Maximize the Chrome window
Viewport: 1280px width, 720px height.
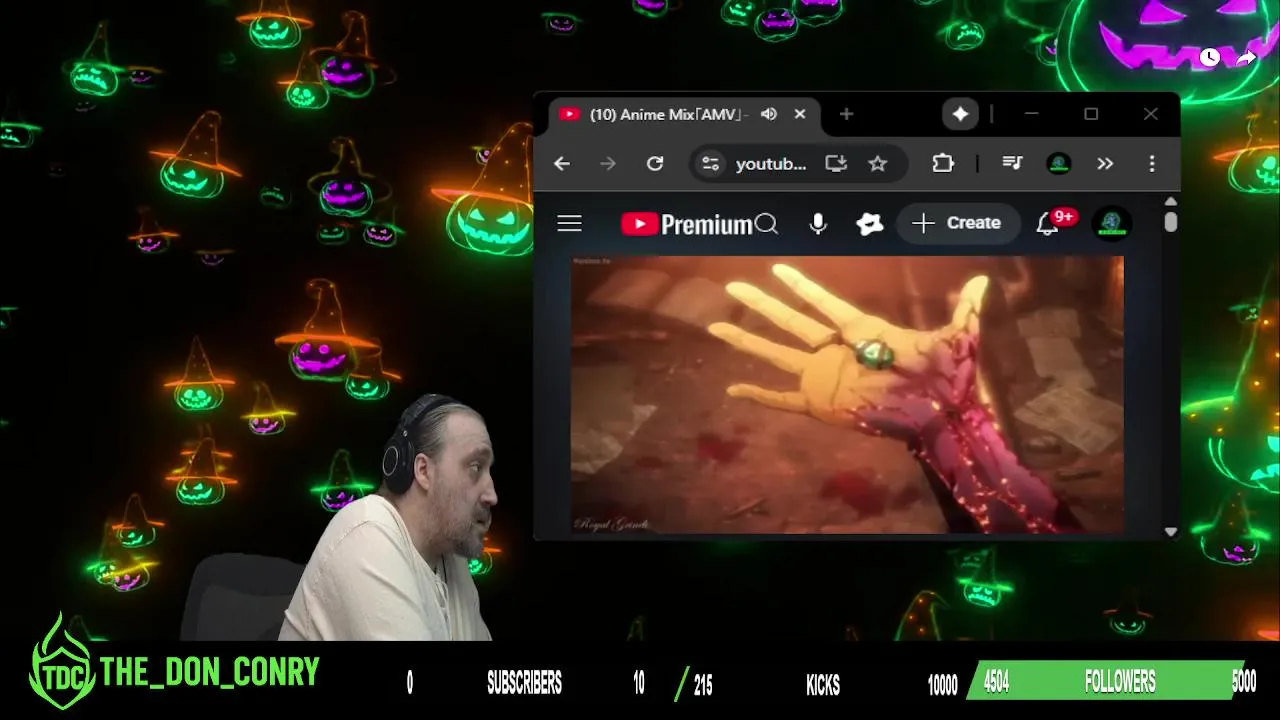pos(1091,114)
